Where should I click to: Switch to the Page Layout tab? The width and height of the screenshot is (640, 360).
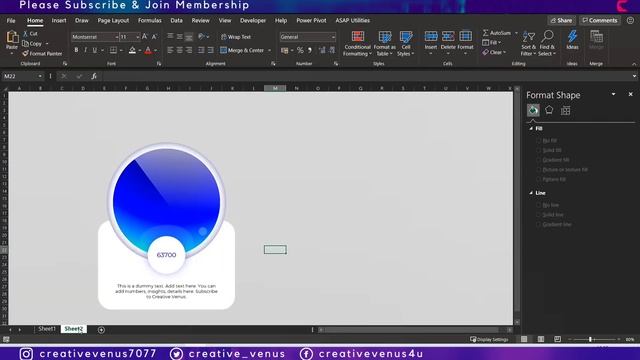pos(113,20)
